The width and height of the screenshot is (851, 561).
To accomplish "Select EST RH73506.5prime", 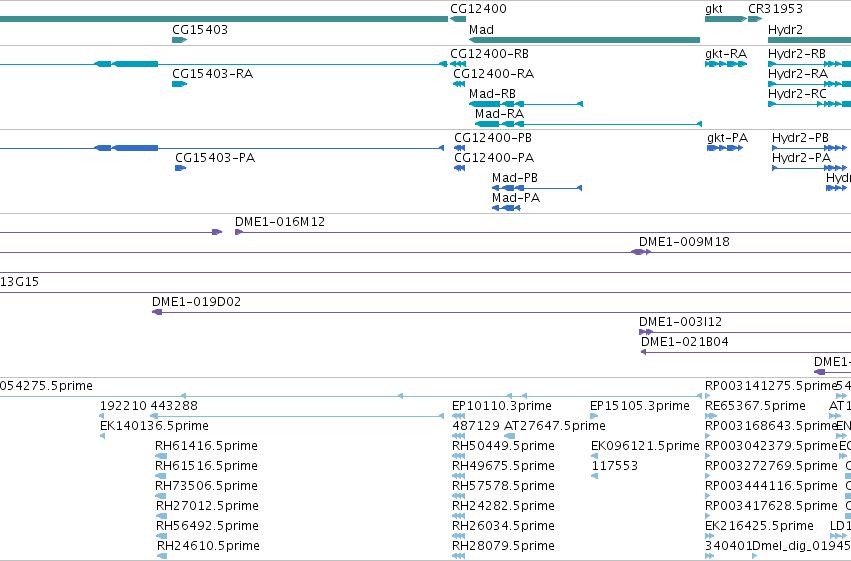I will point(206,486).
